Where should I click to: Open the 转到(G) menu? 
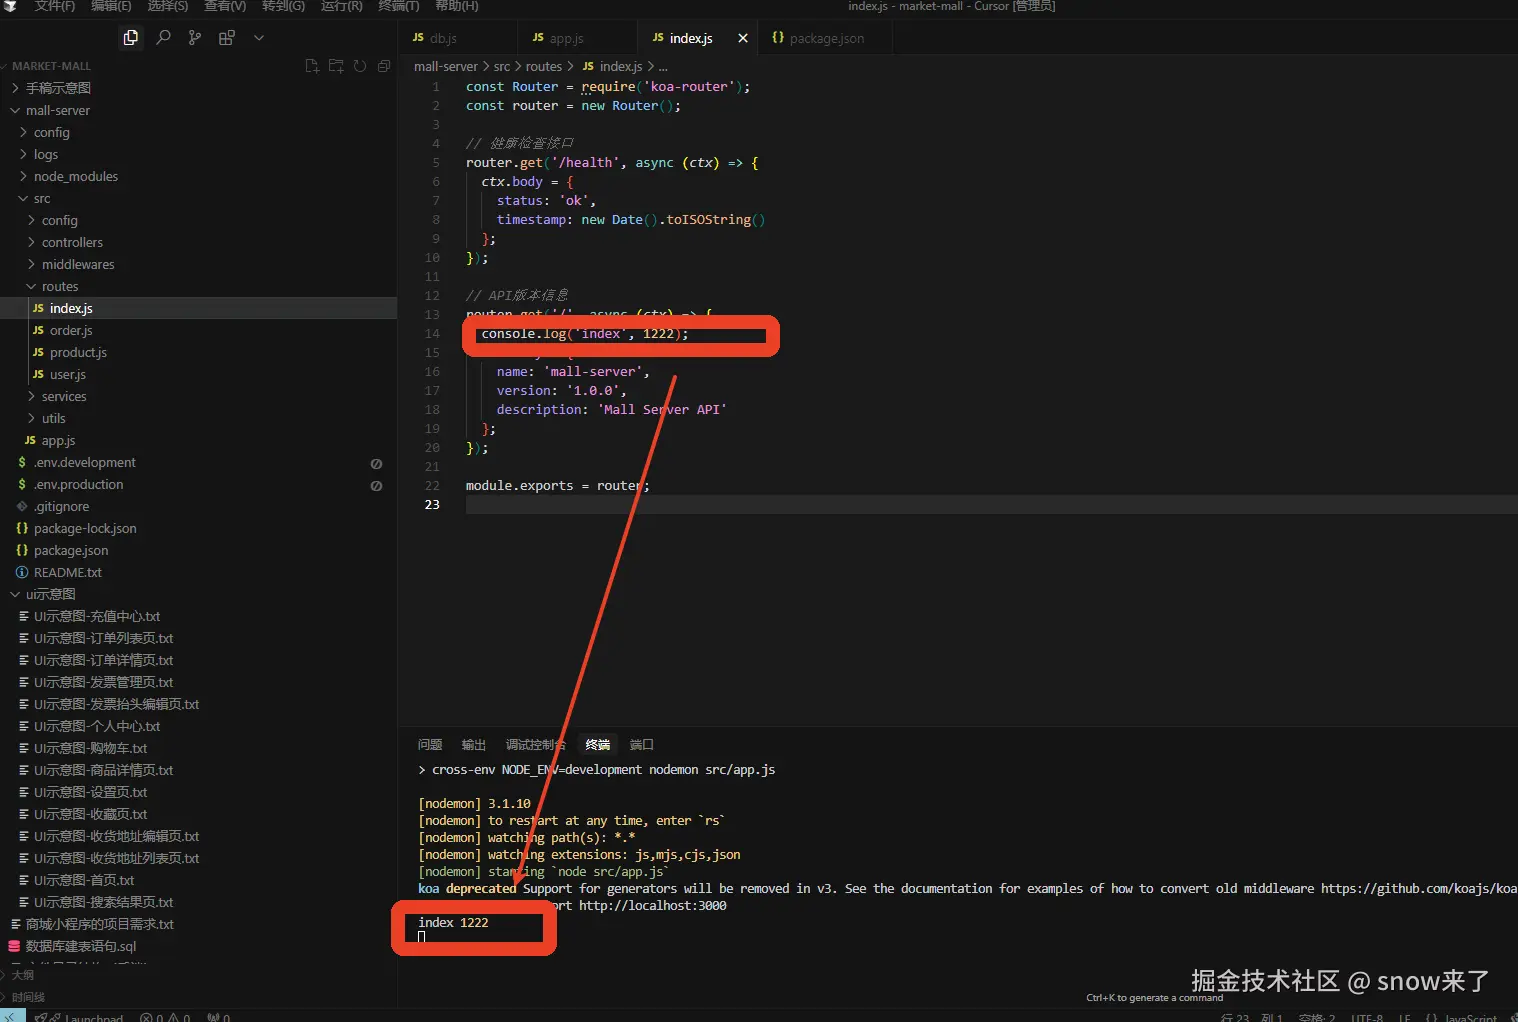(x=283, y=6)
